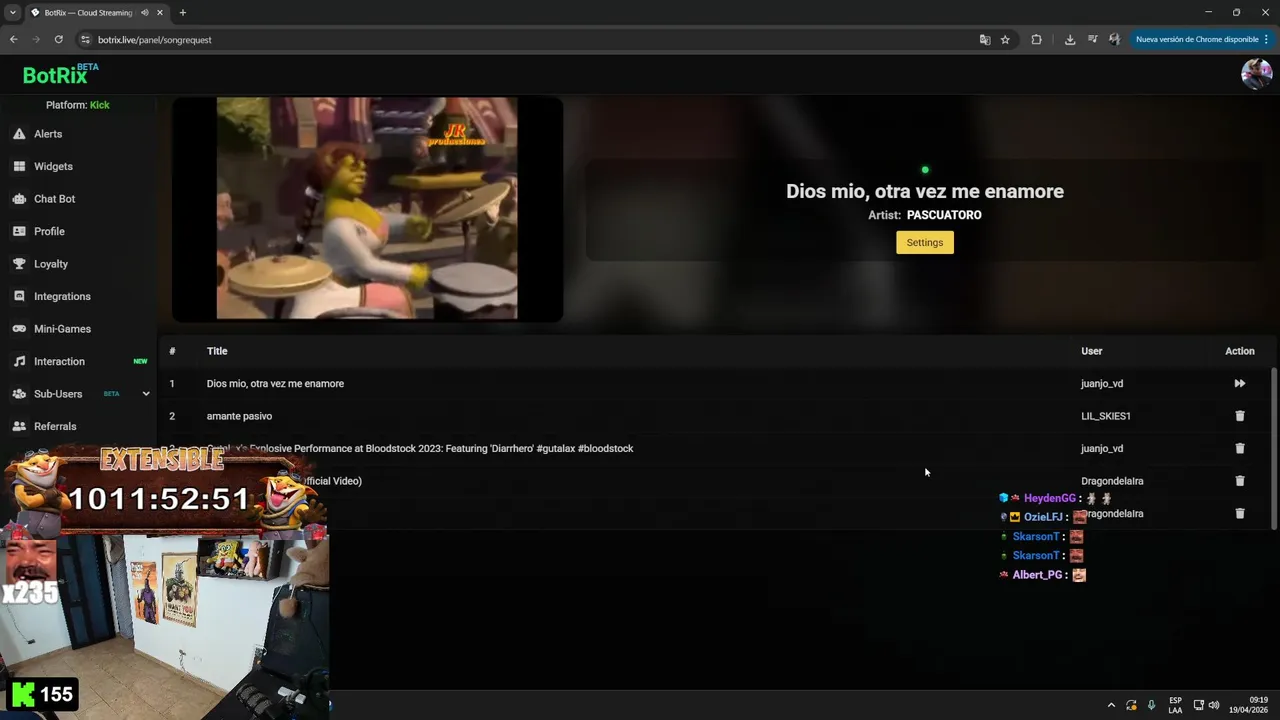Click the taskbar volume speaker icon
This screenshot has width=1280, height=720.
[x=1214, y=705]
